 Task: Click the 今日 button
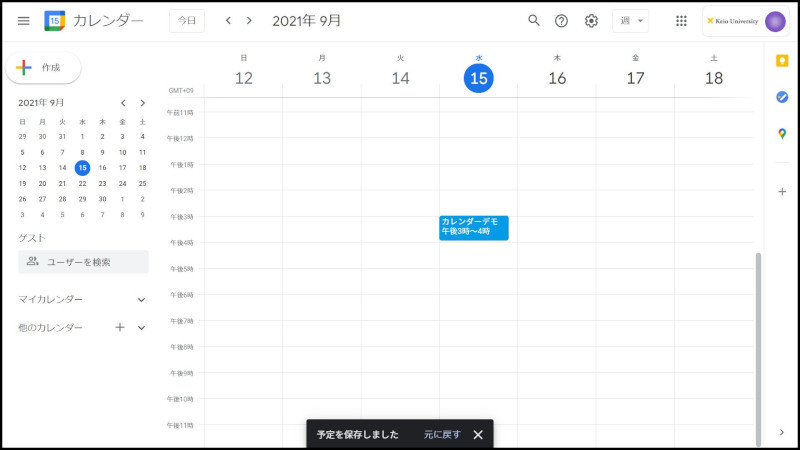pos(186,21)
